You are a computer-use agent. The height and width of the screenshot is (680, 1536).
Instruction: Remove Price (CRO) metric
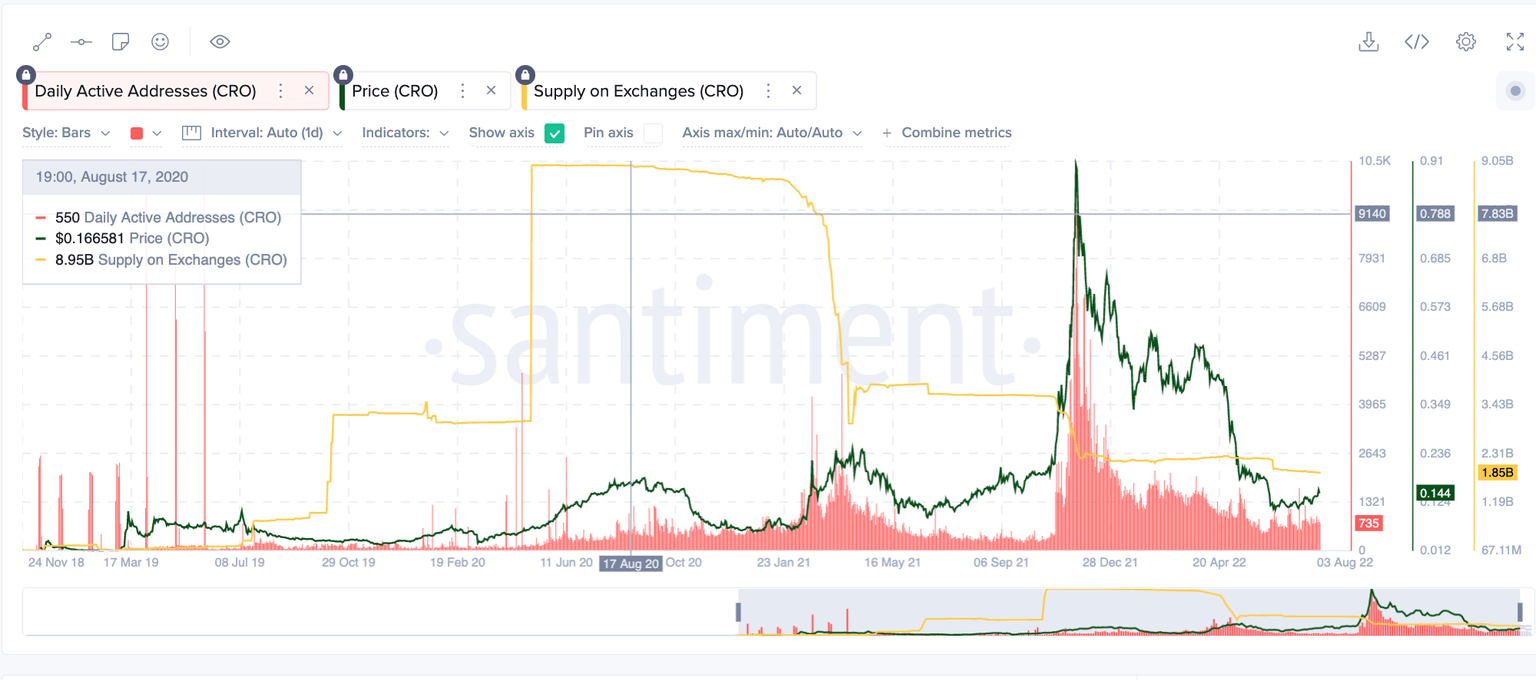(491, 90)
